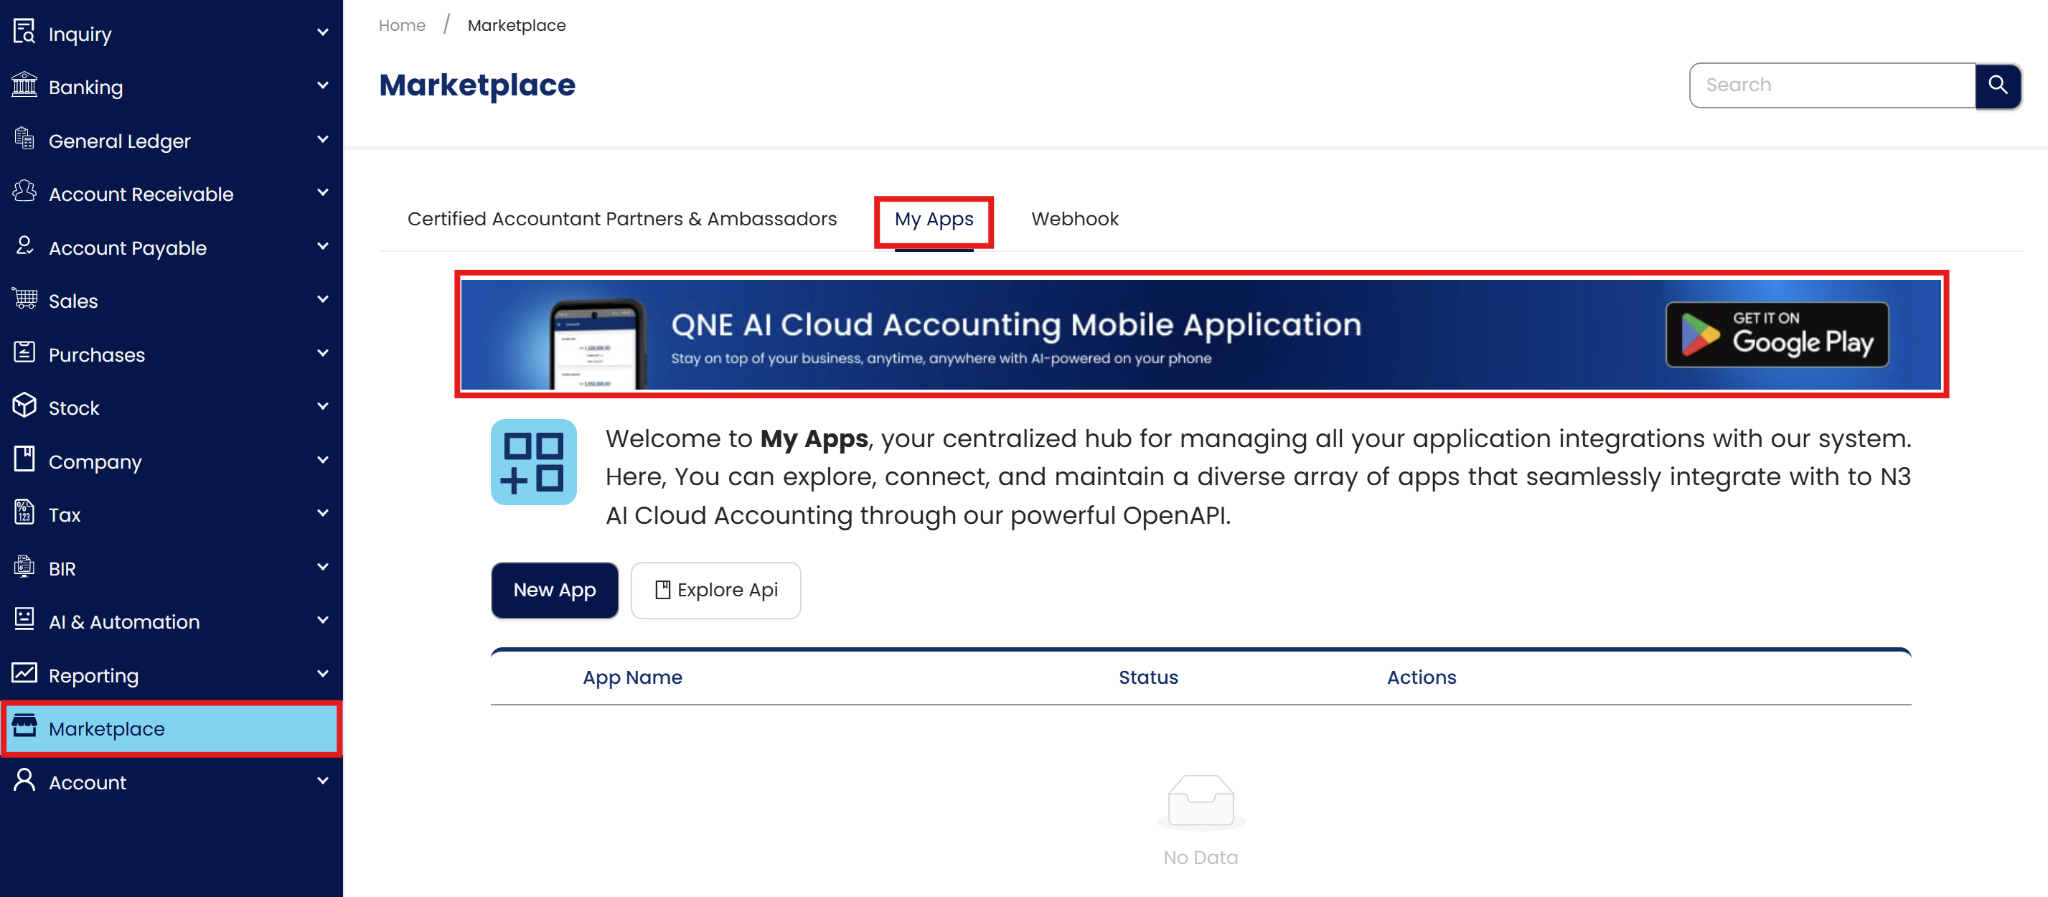Click the Stock box icon
Screen dimensions: 2048x897
tap(24, 406)
